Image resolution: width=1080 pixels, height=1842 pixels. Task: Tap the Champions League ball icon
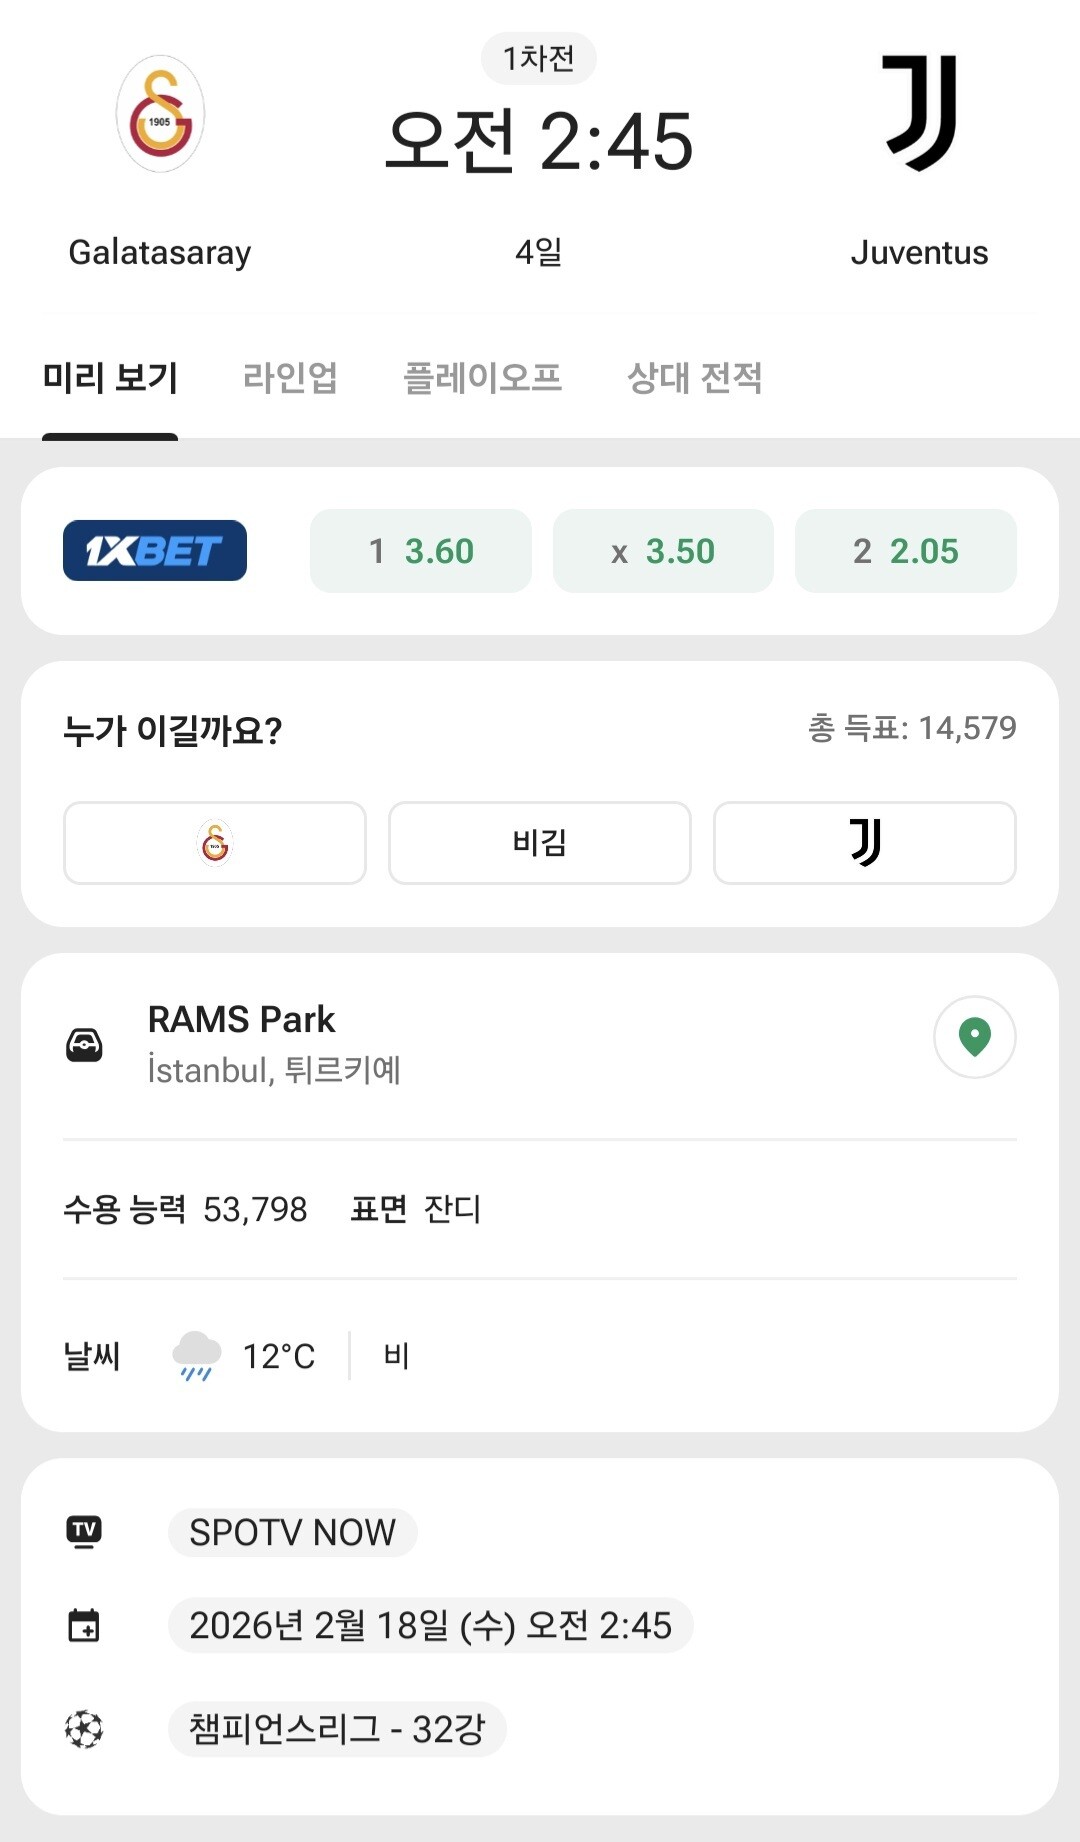tap(84, 1729)
